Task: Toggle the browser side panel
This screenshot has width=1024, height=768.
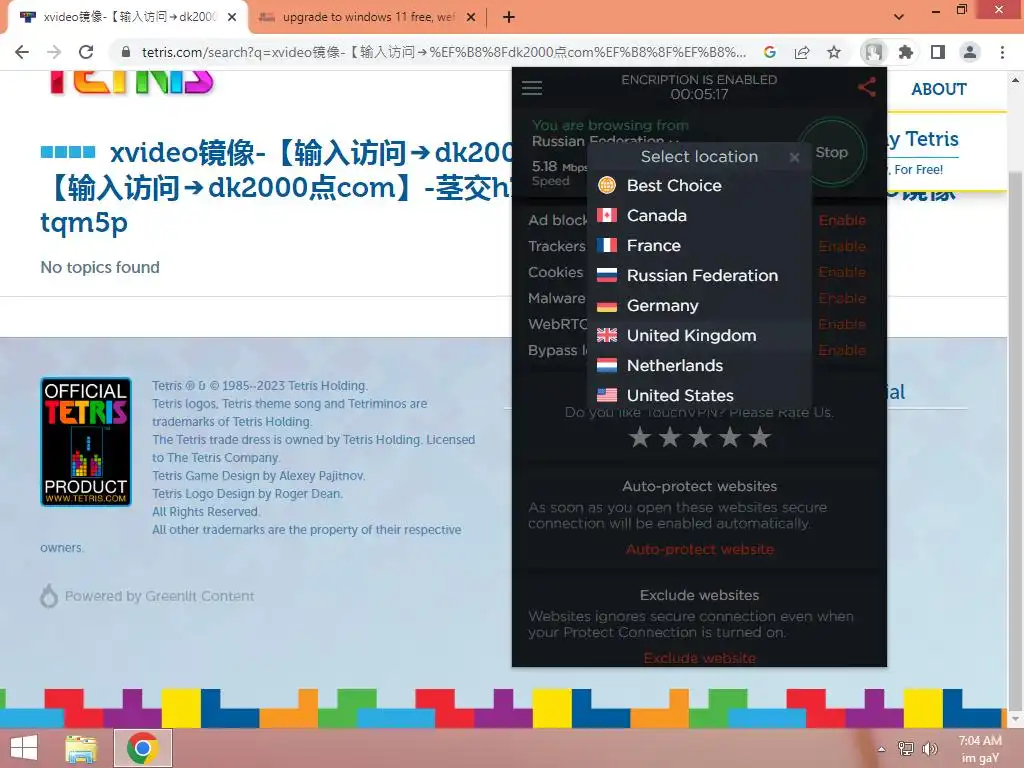Action: click(x=938, y=52)
